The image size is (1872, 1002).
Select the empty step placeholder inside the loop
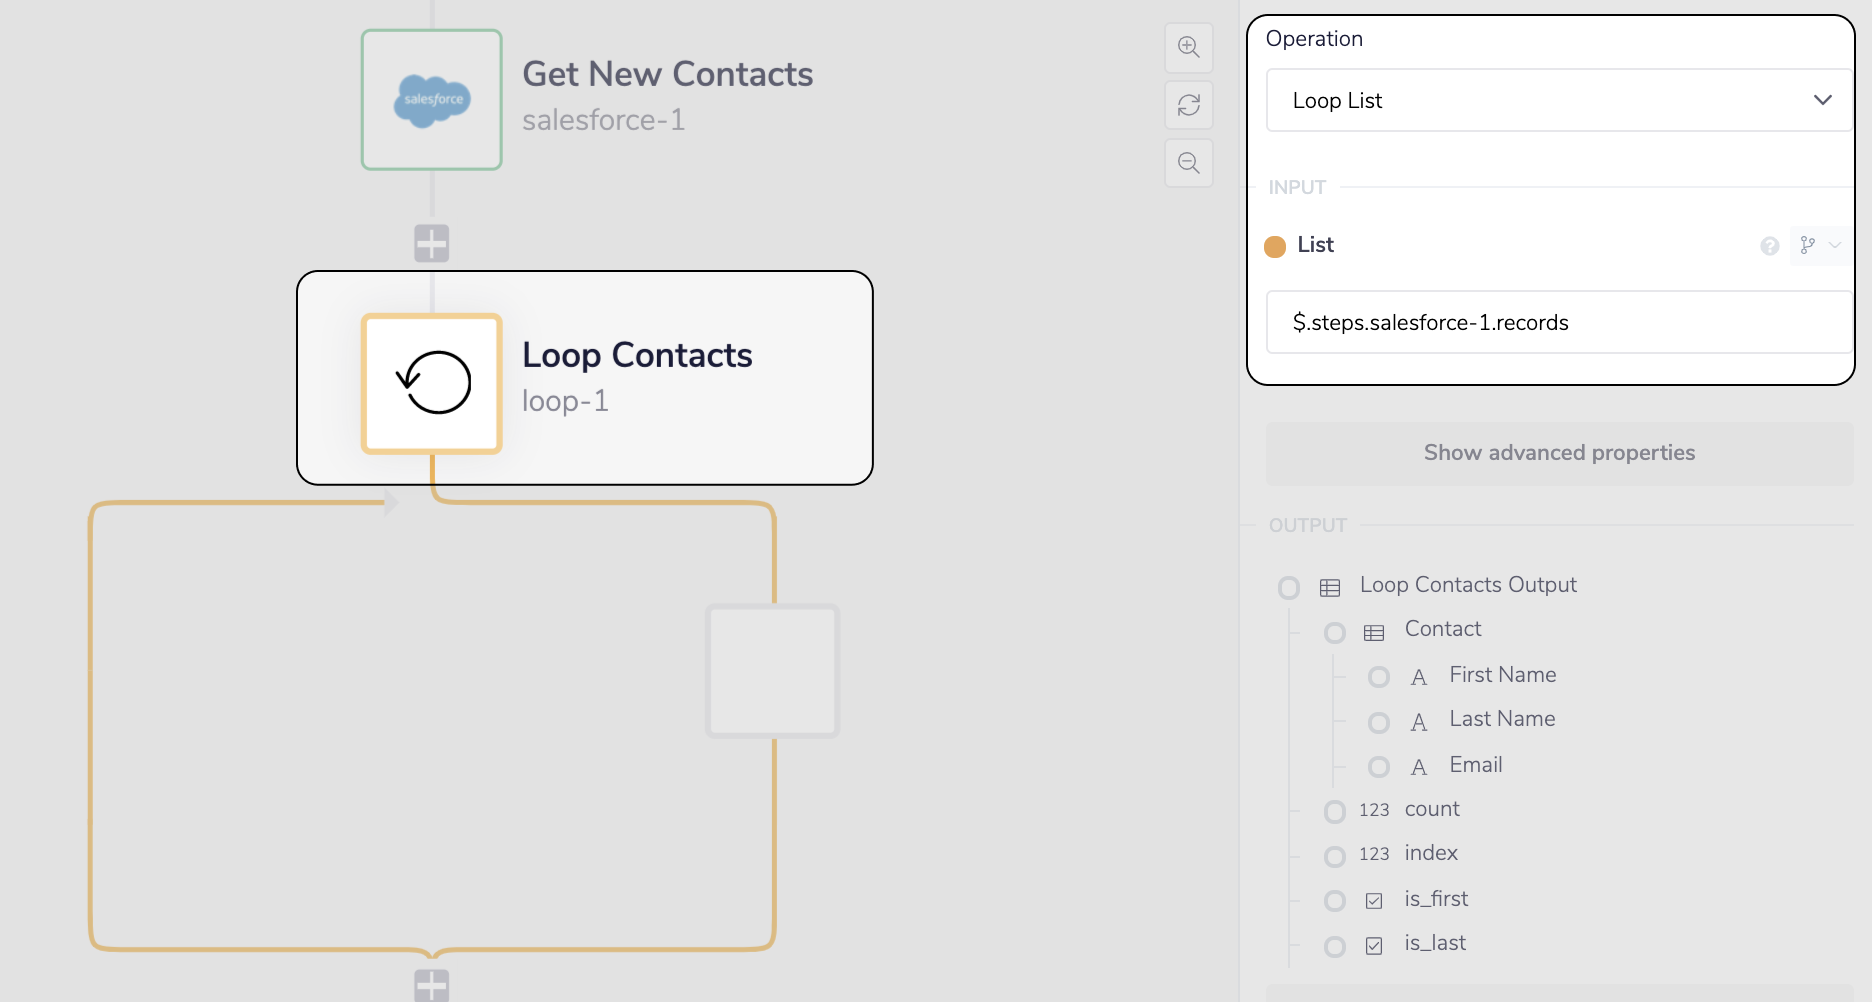coord(772,670)
